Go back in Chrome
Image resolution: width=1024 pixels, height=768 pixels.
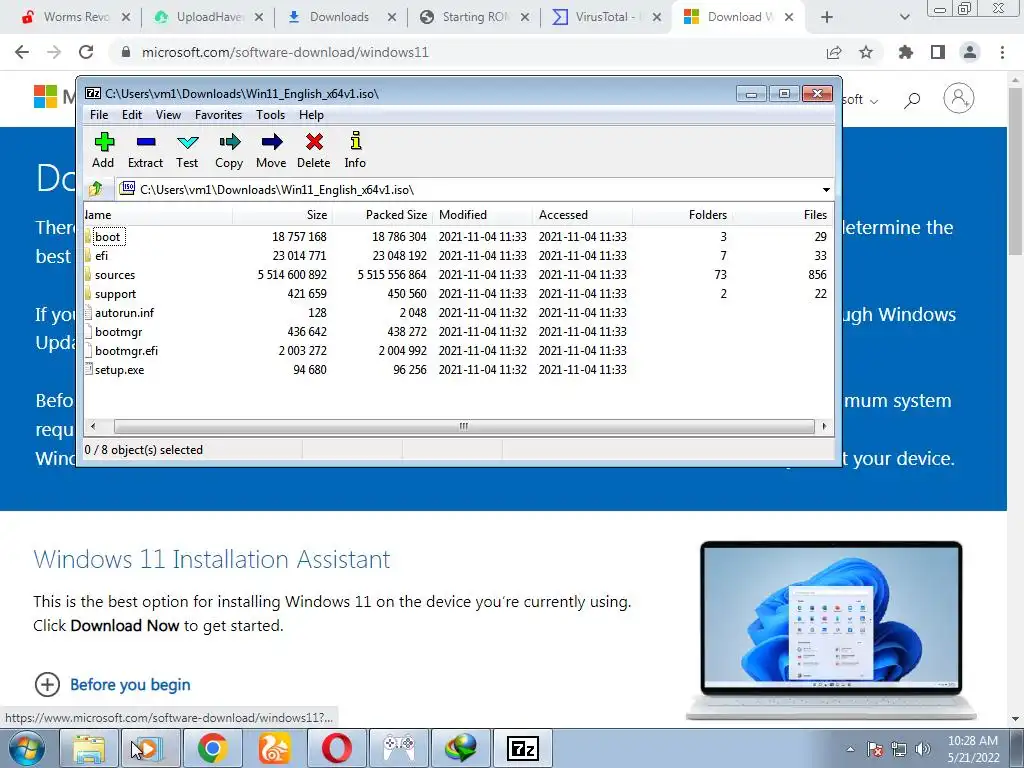pos(22,52)
